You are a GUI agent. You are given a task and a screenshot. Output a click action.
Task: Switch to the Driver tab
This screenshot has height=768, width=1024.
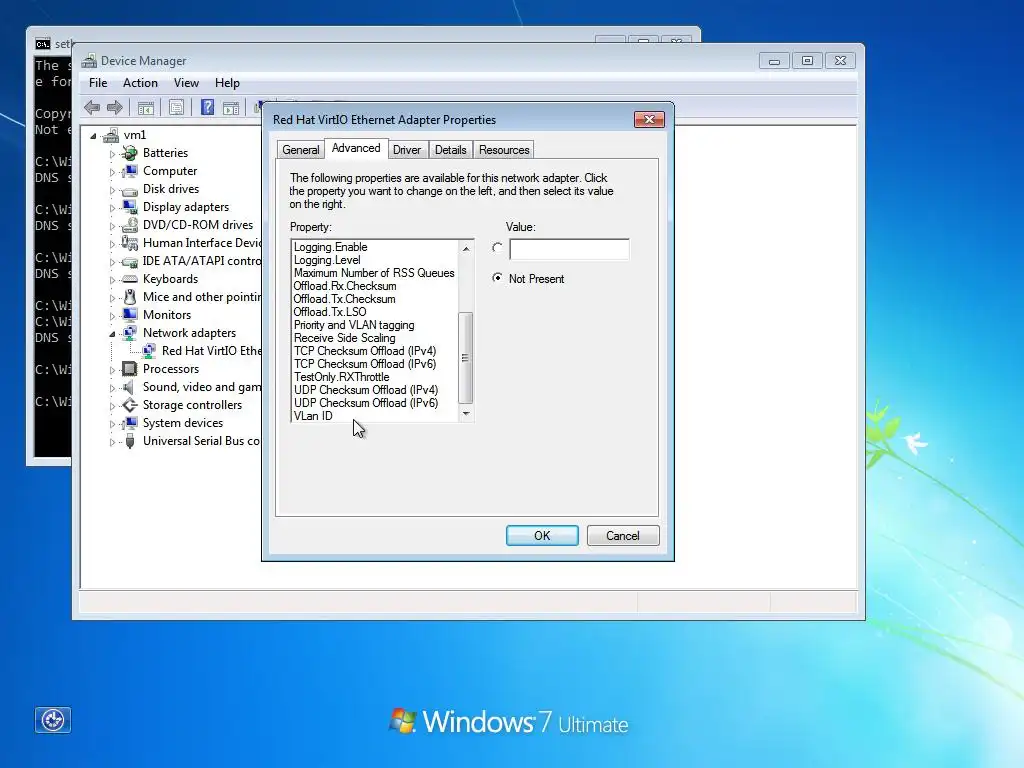click(x=407, y=150)
